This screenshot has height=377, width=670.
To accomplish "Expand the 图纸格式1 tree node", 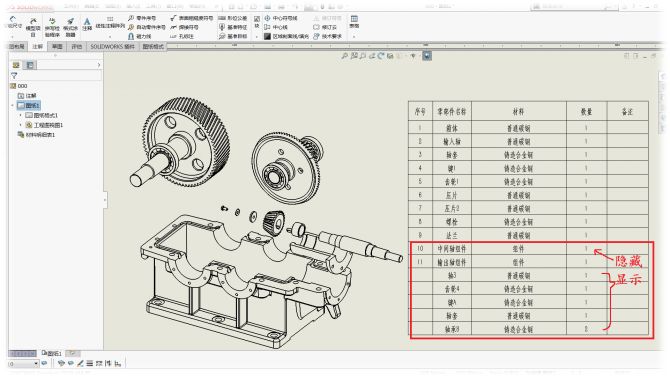I will click(x=21, y=115).
